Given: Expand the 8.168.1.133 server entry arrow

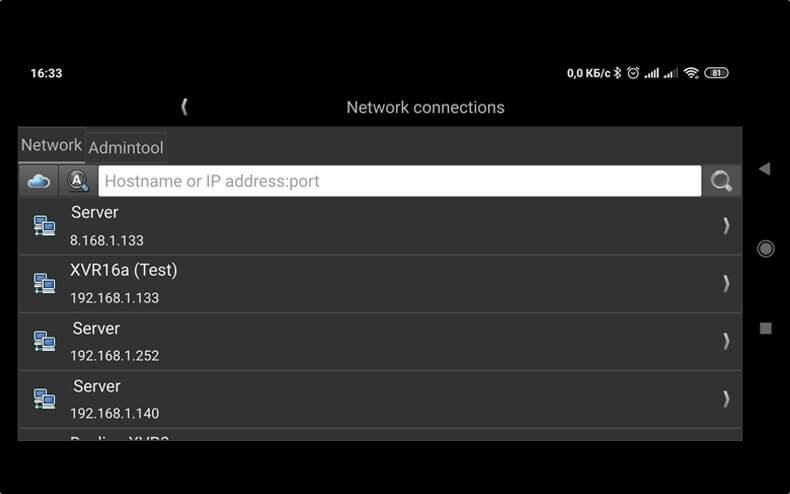Looking at the screenshot, I should tap(726, 226).
